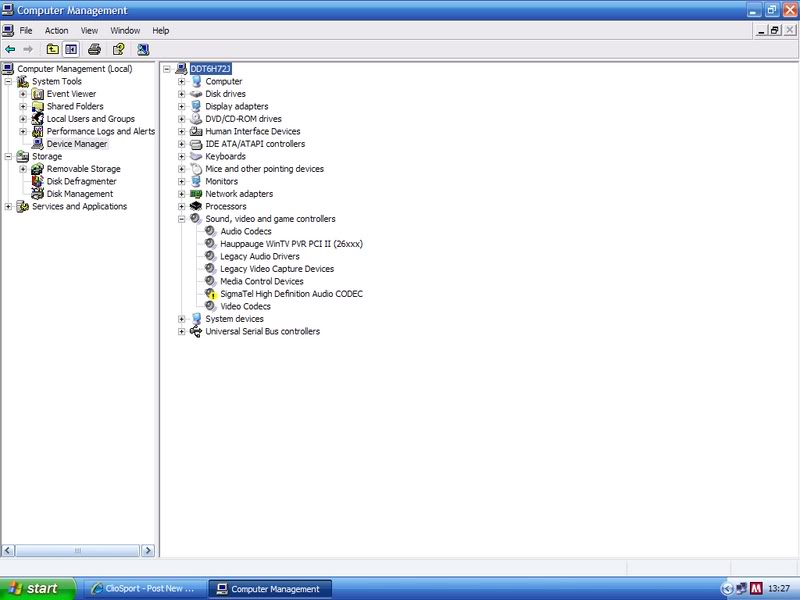Select the SigmaTel High Definition Audio CODEC device
800x600 pixels.
291,294
